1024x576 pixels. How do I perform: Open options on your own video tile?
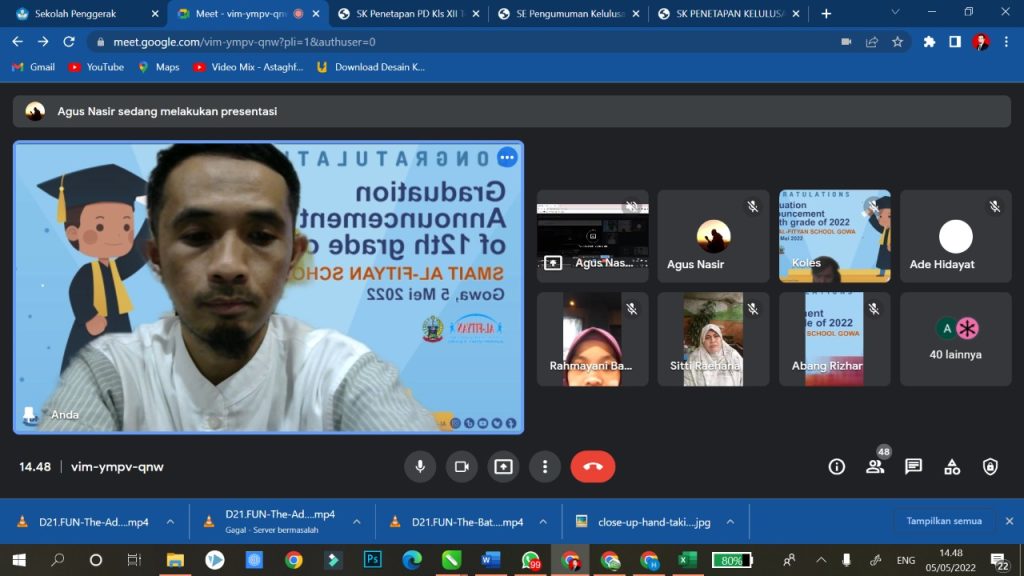[x=507, y=158]
